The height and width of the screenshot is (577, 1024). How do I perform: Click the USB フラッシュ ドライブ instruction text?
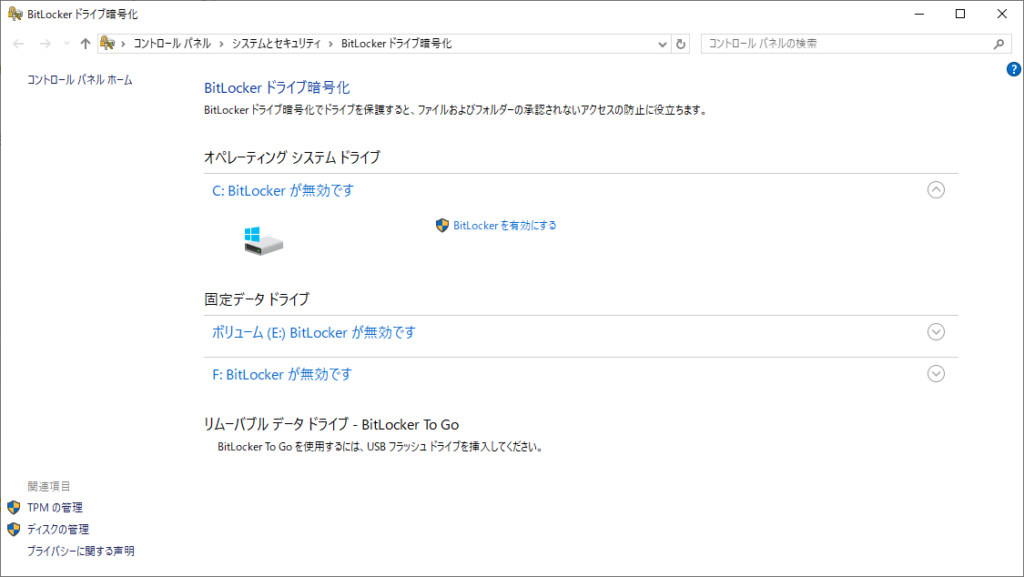[x=380, y=447]
